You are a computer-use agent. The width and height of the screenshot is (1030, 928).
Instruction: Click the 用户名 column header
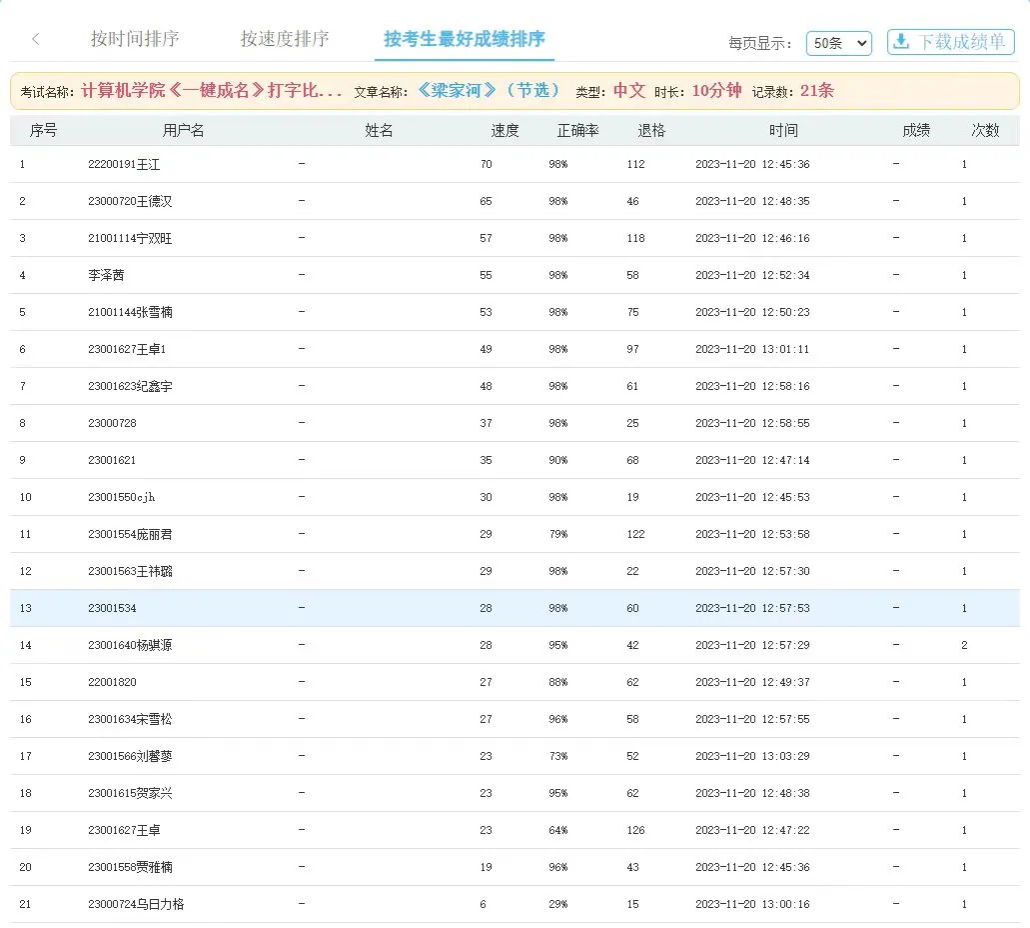[x=183, y=131]
